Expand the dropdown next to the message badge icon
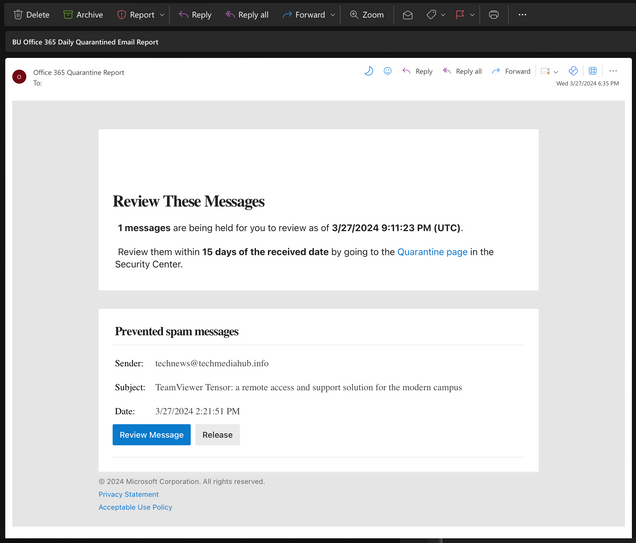This screenshot has height=543, width=636. [x=556, y=72]
